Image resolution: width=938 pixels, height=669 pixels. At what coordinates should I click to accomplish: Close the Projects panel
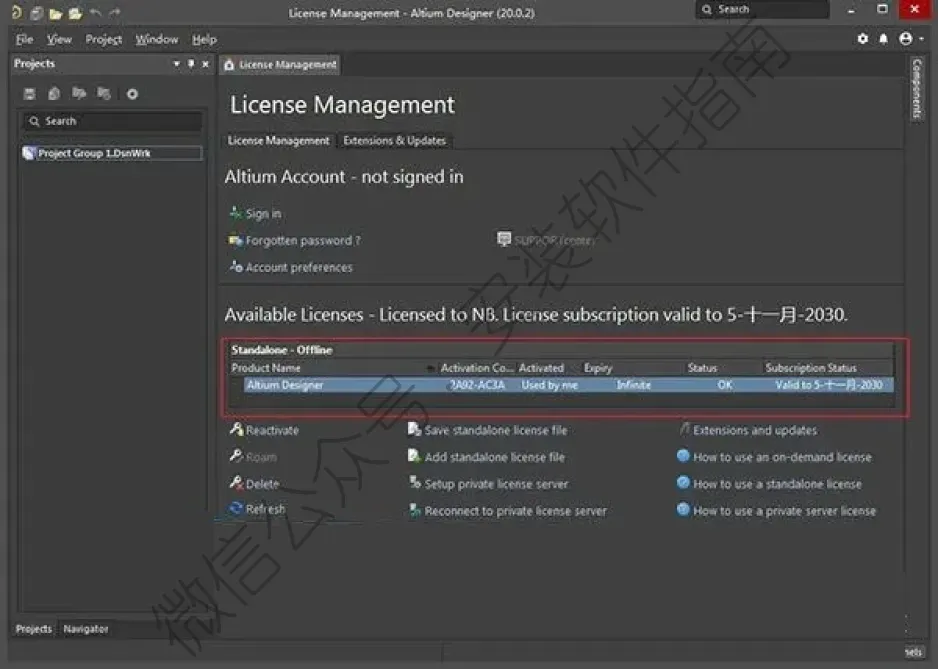click(205, 63)
